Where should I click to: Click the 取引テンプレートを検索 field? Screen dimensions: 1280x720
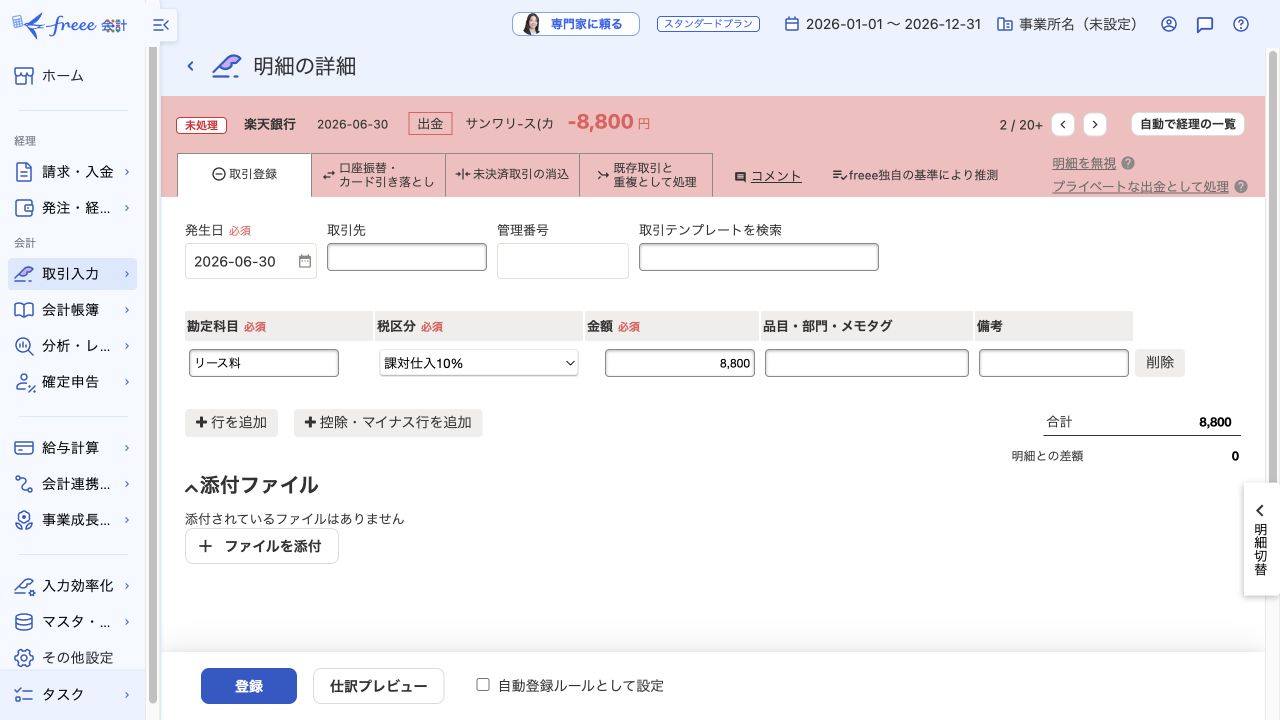coord(759,257)
